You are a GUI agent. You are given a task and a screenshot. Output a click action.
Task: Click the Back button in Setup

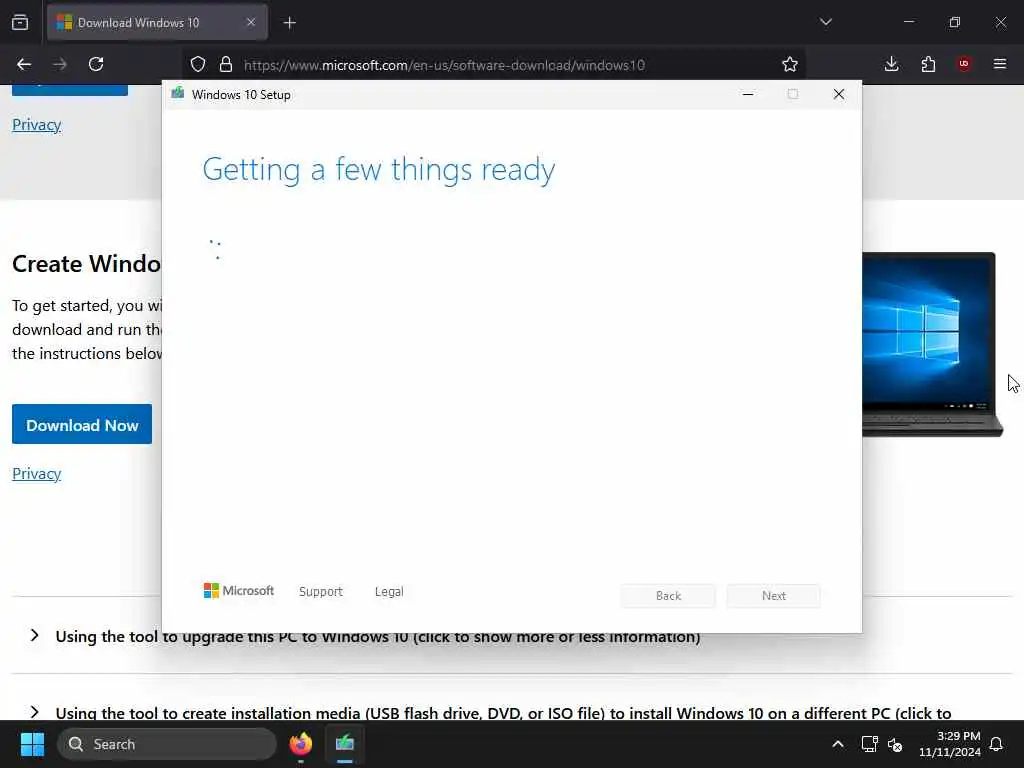pyautogui.click(x=668, y=596)
